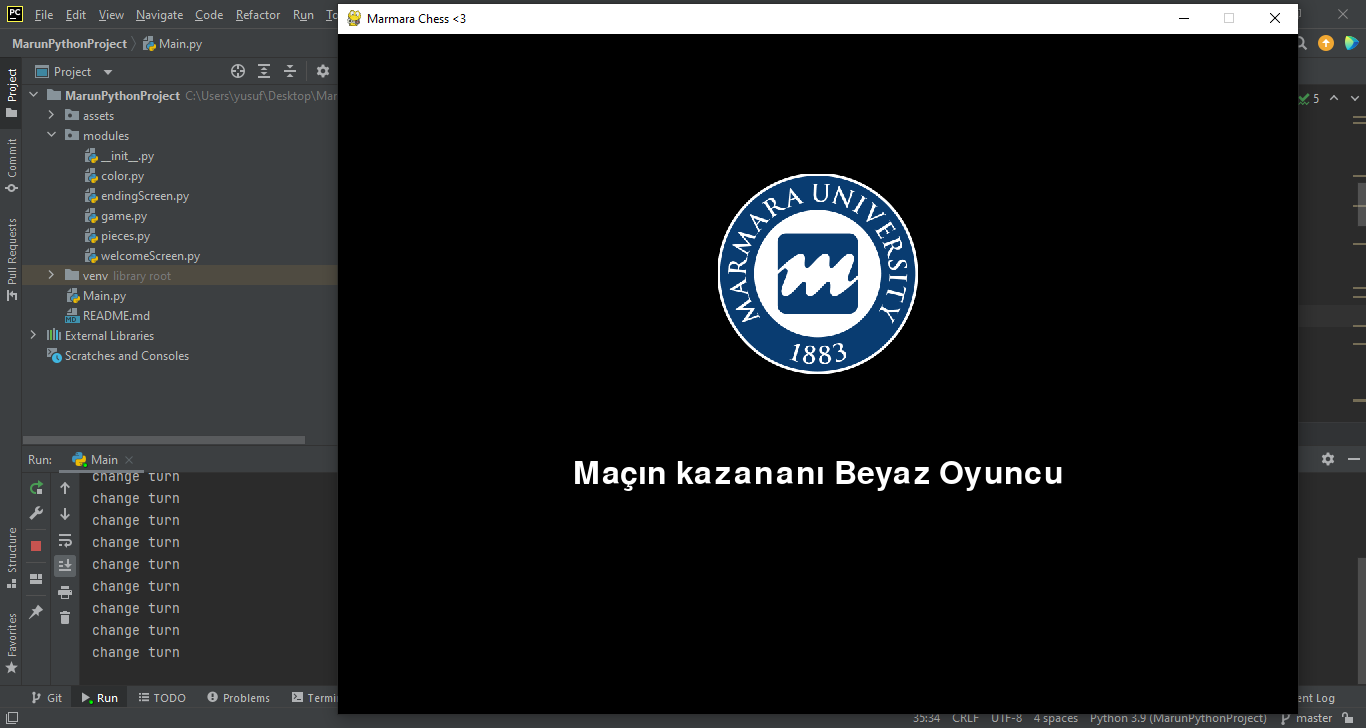
Task: Click expand all in Project panel
Action: (264, 71)
